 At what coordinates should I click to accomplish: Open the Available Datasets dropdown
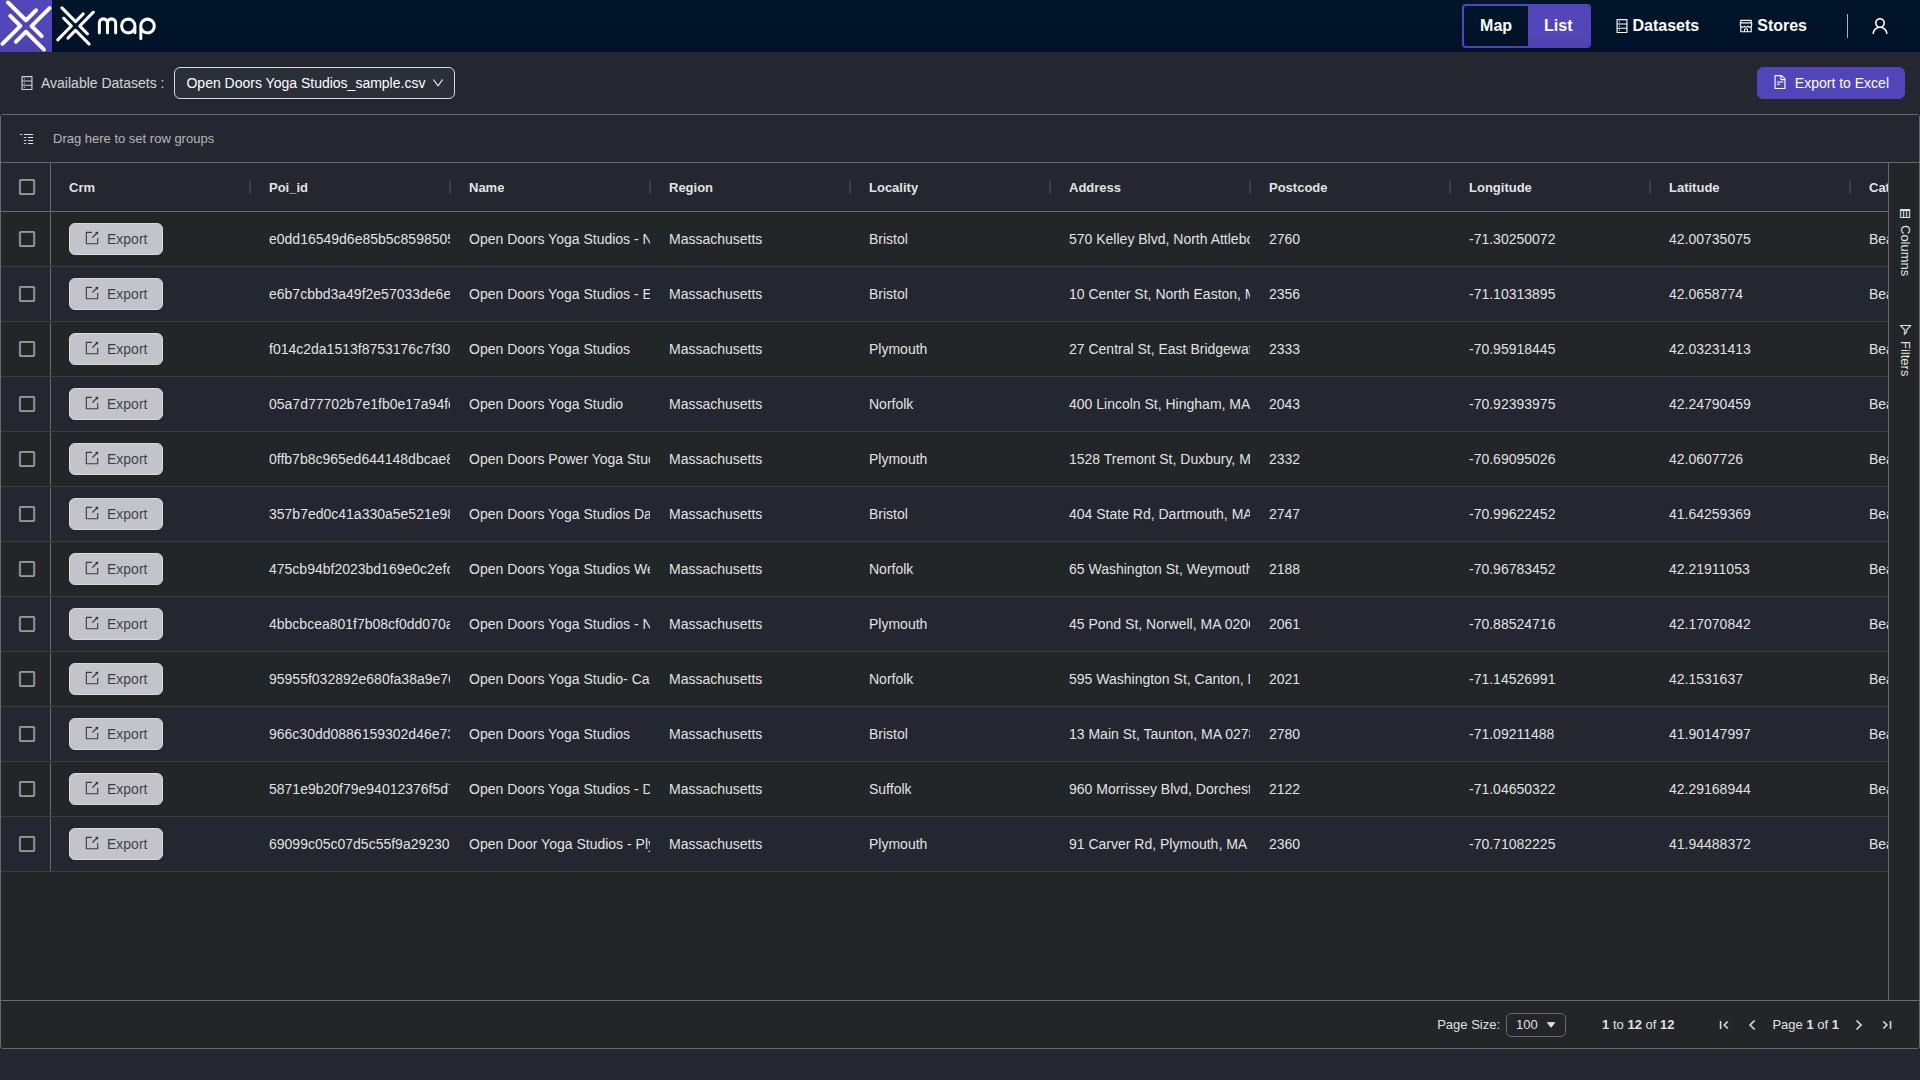[x=314, y=83]
